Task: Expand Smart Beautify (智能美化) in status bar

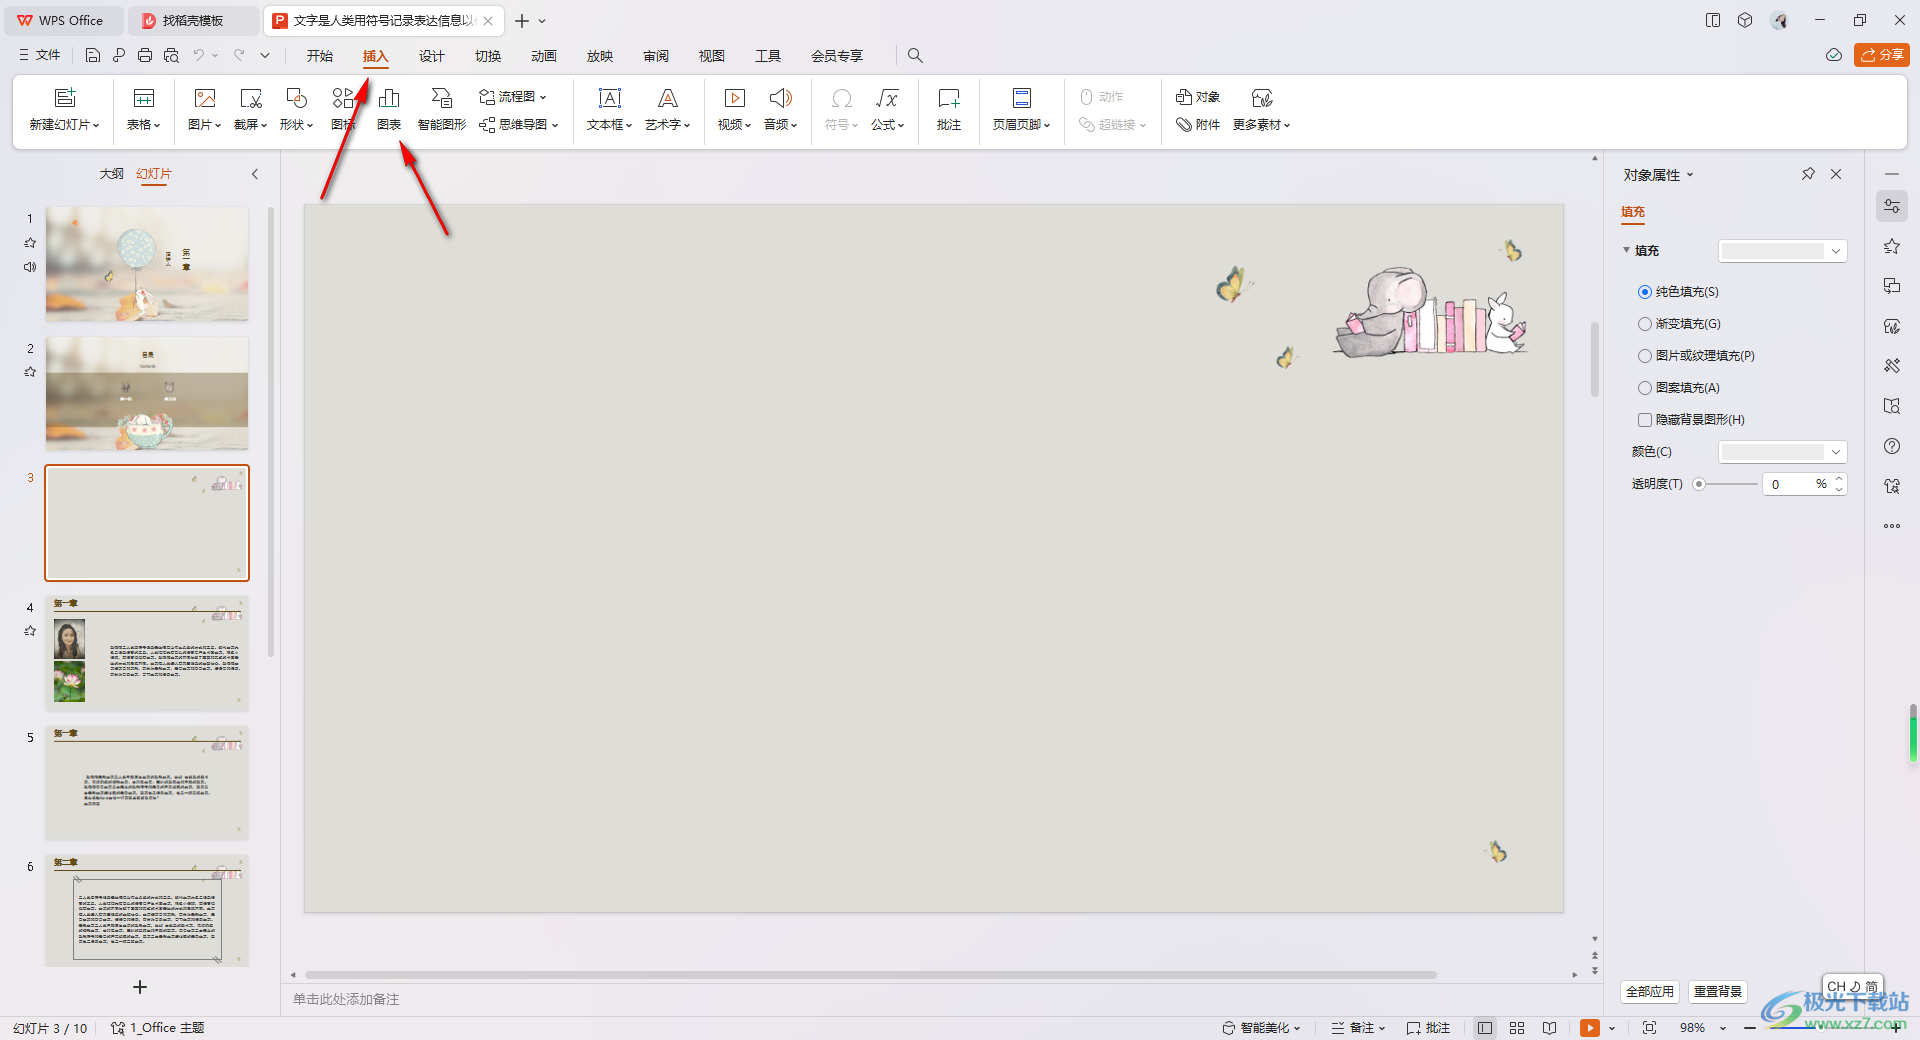Action: click(1262, 1028)
